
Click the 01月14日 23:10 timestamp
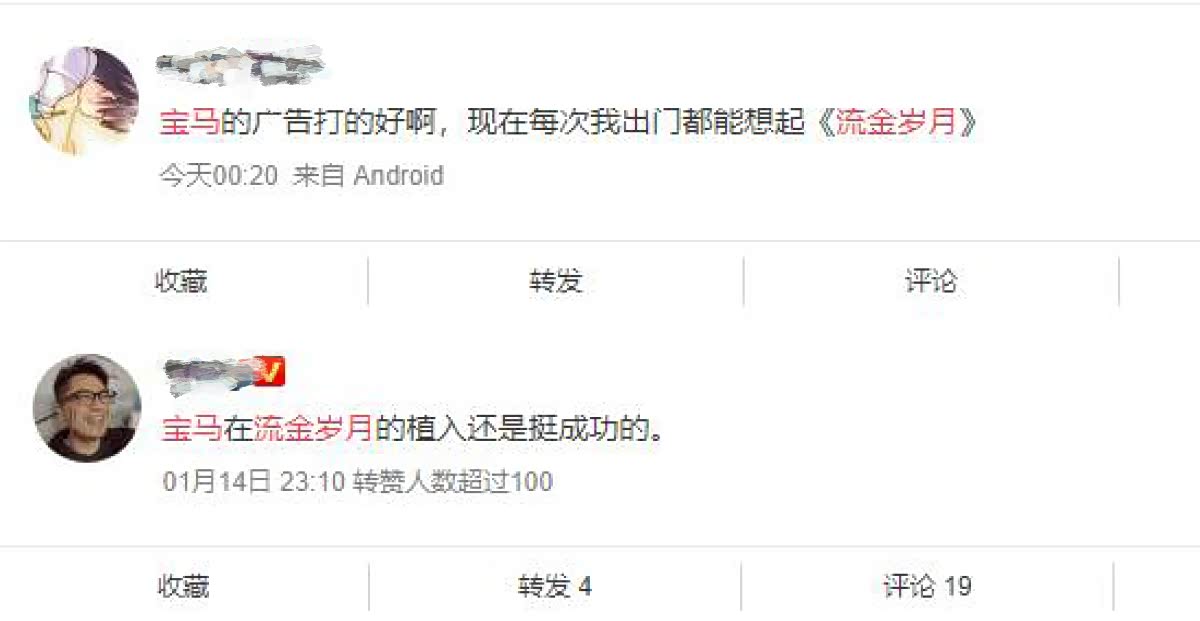coord(254,482)
